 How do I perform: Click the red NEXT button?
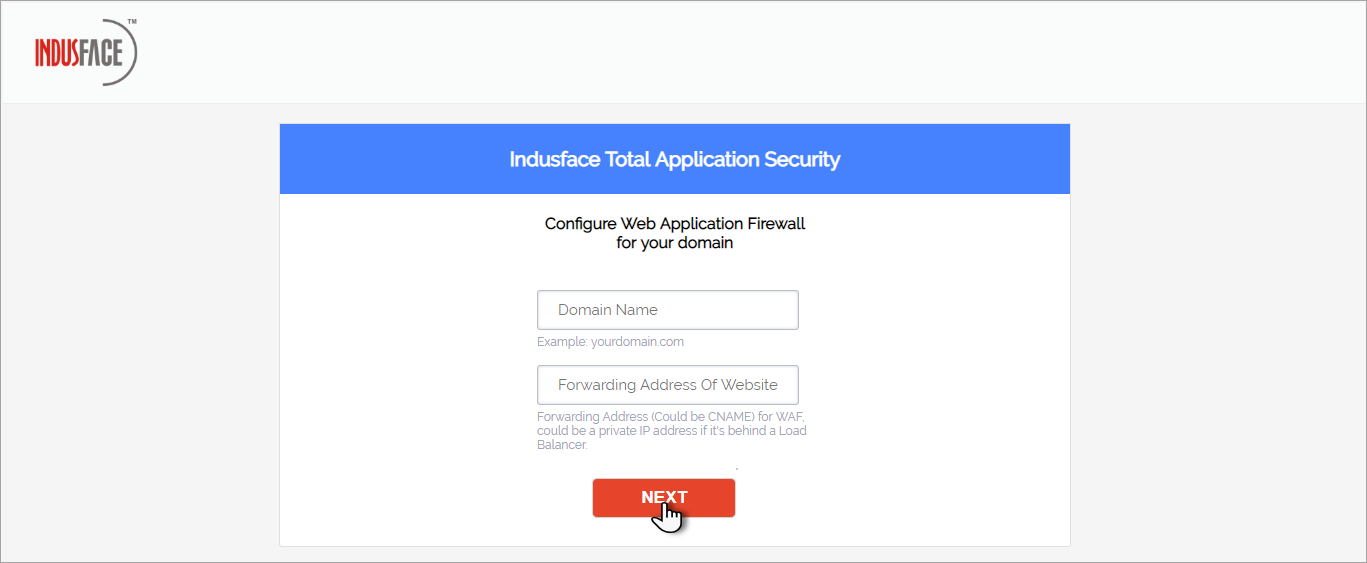(664, 498)
